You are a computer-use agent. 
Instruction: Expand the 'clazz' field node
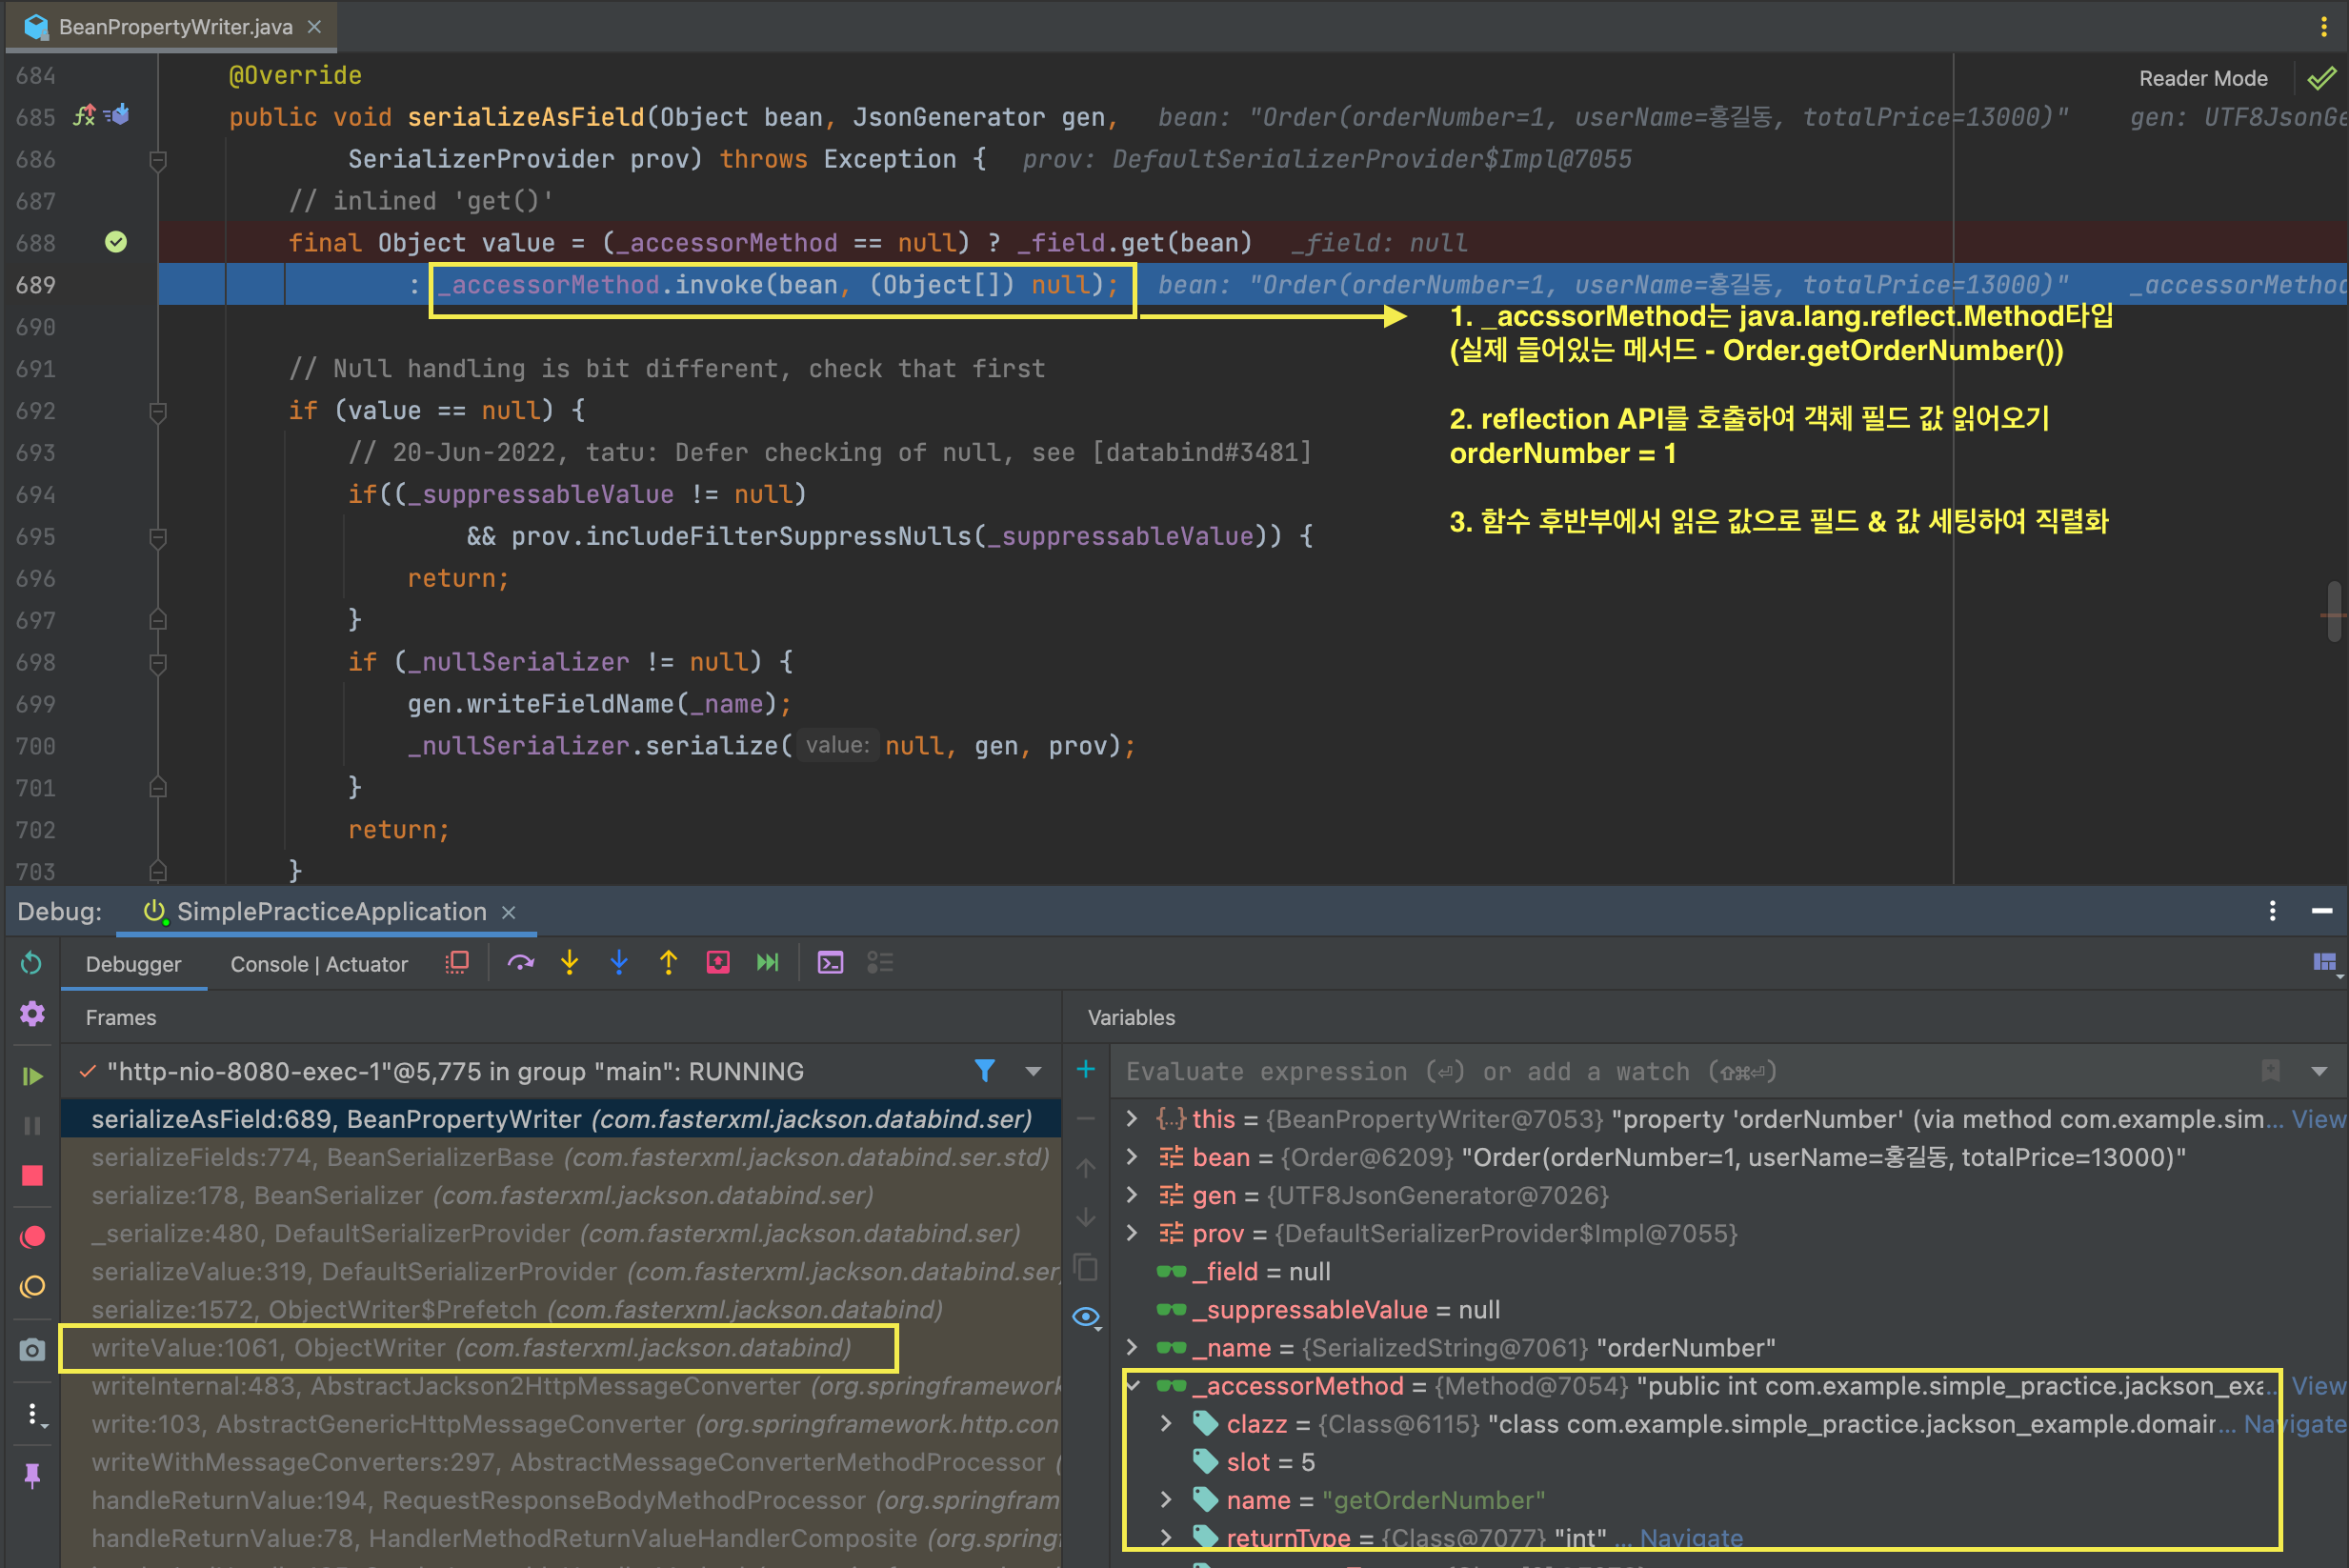(x=1166, y=1423)
